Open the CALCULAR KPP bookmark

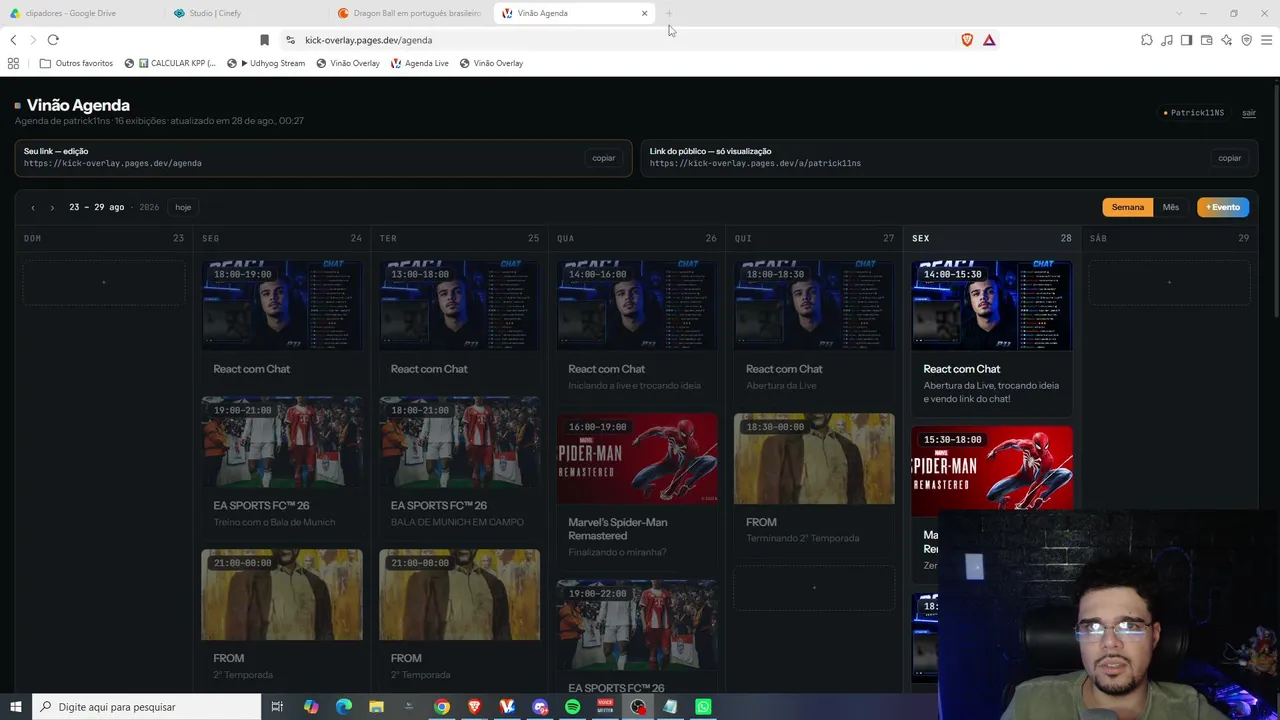click(x=171, y=63)
